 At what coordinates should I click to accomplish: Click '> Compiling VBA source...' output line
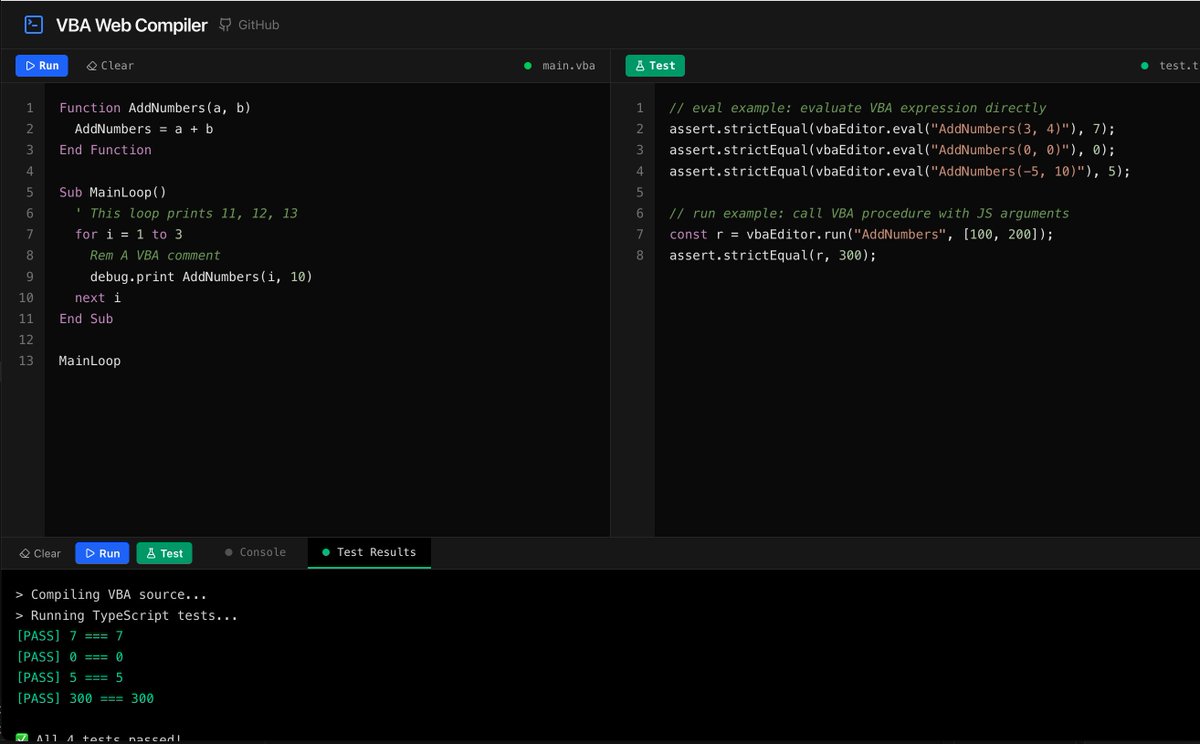click(x=112, y=594)
